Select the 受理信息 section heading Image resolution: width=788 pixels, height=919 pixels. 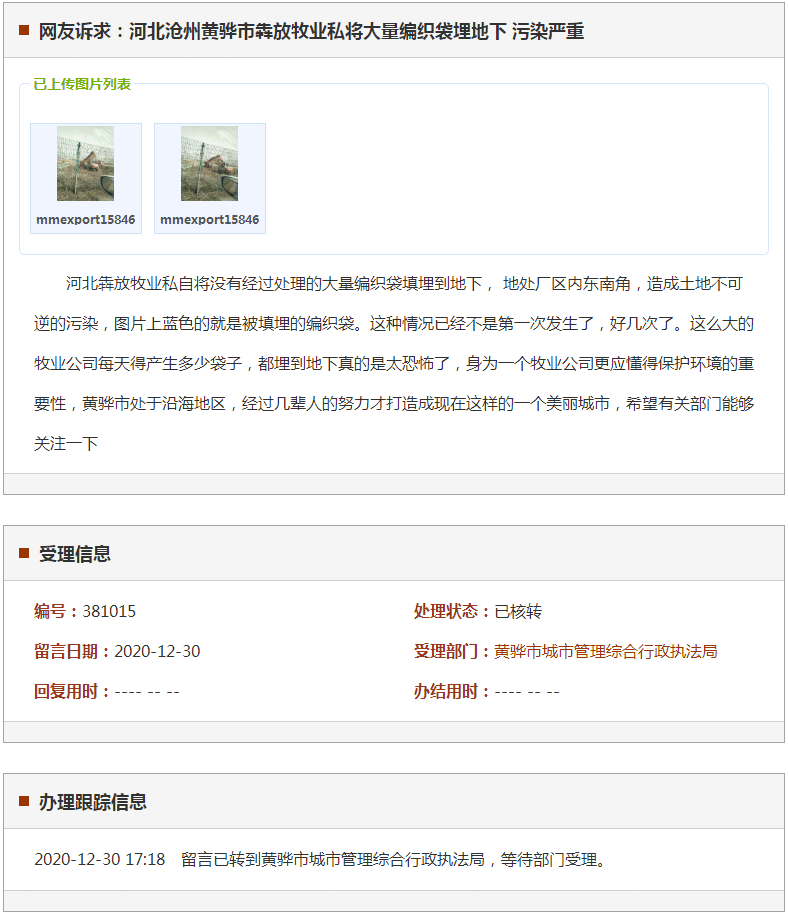(x=75, y=553)
